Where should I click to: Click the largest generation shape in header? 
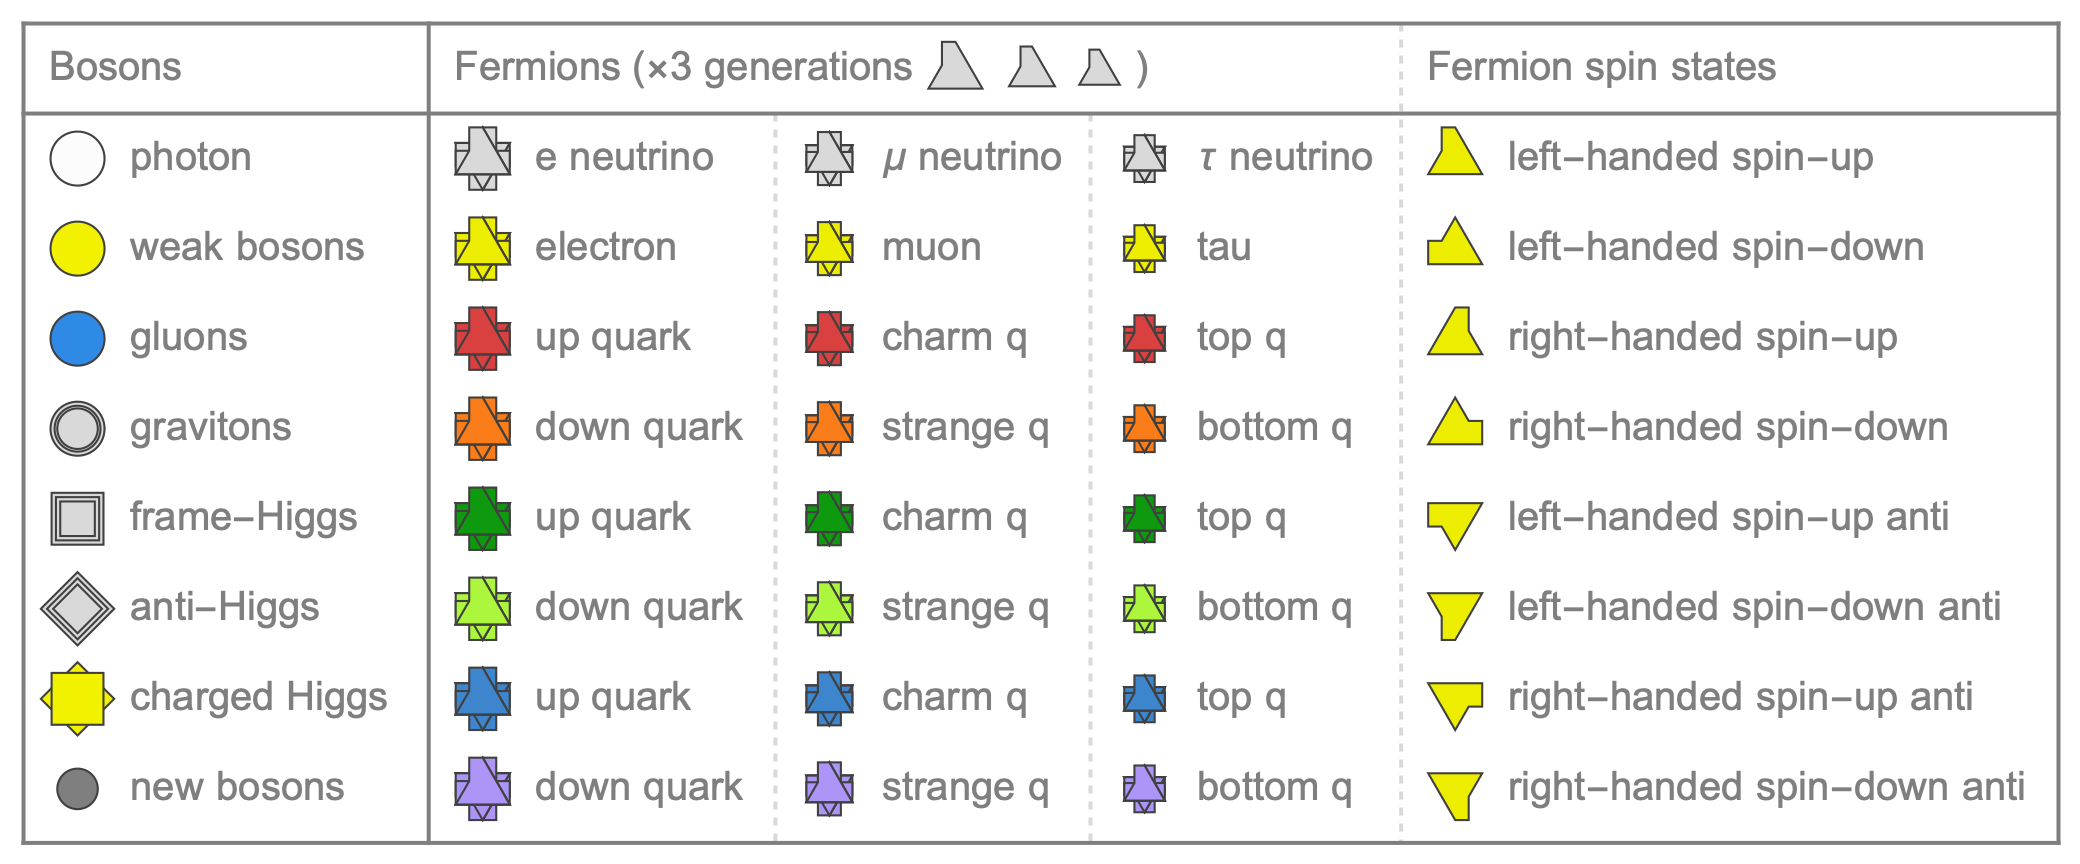click(954, 65)
